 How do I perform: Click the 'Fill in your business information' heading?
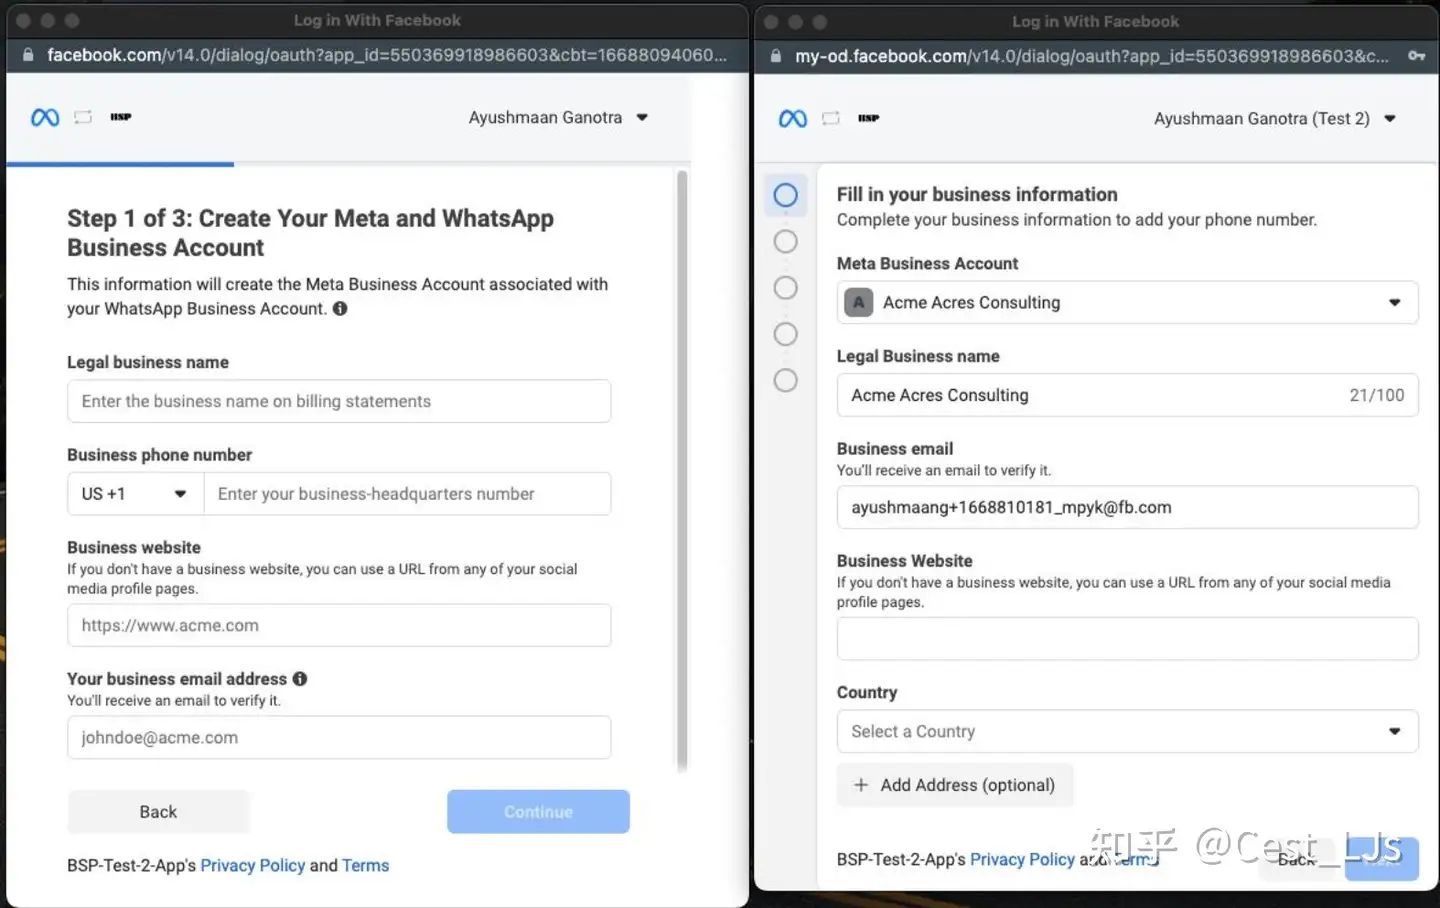point(977,195)
